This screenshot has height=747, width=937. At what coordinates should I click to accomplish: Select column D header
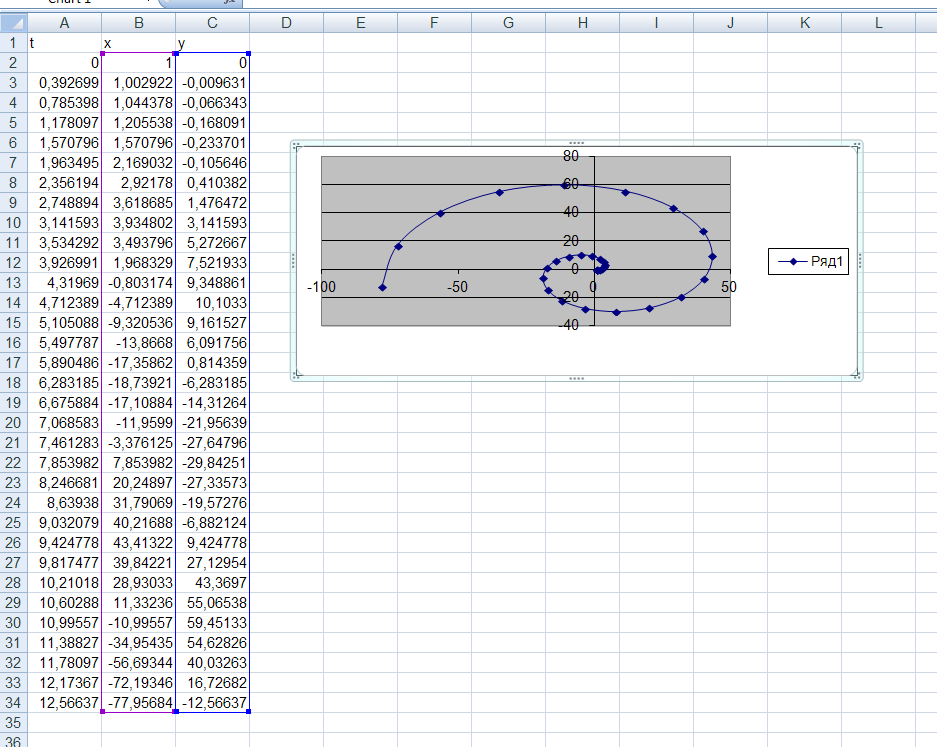(286, 23)
